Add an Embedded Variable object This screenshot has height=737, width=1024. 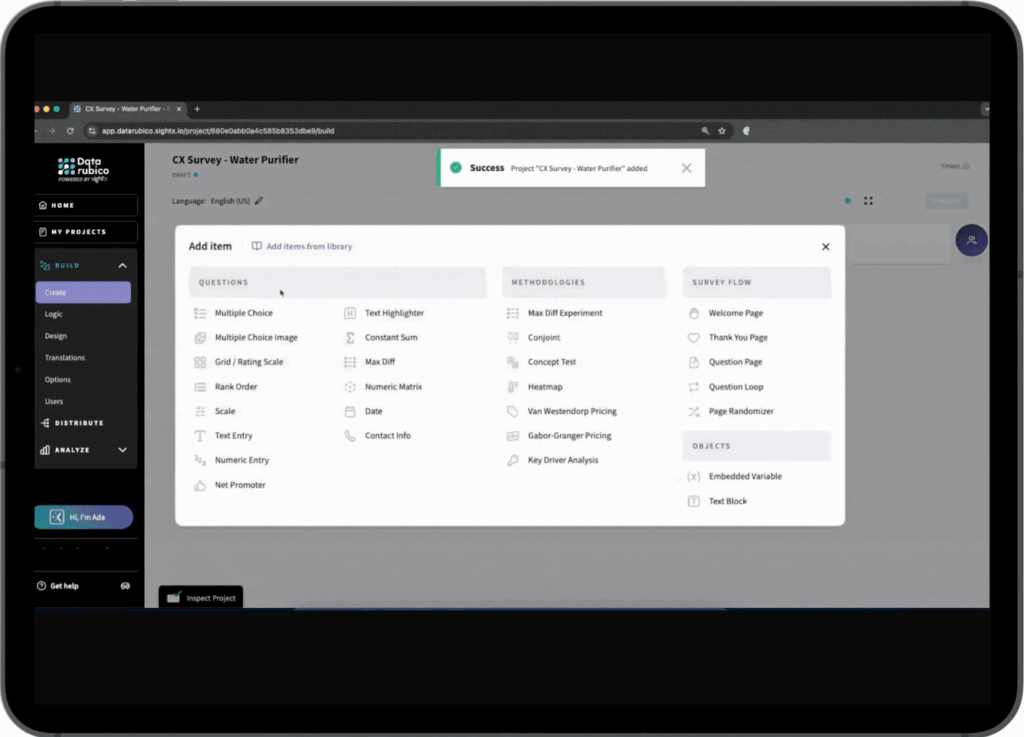tap(745, 477)
